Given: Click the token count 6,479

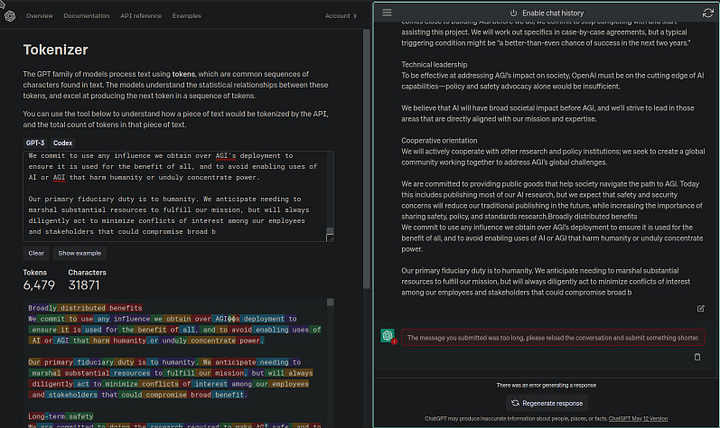Looking at the screenshot, I should (x=39, y=285).
